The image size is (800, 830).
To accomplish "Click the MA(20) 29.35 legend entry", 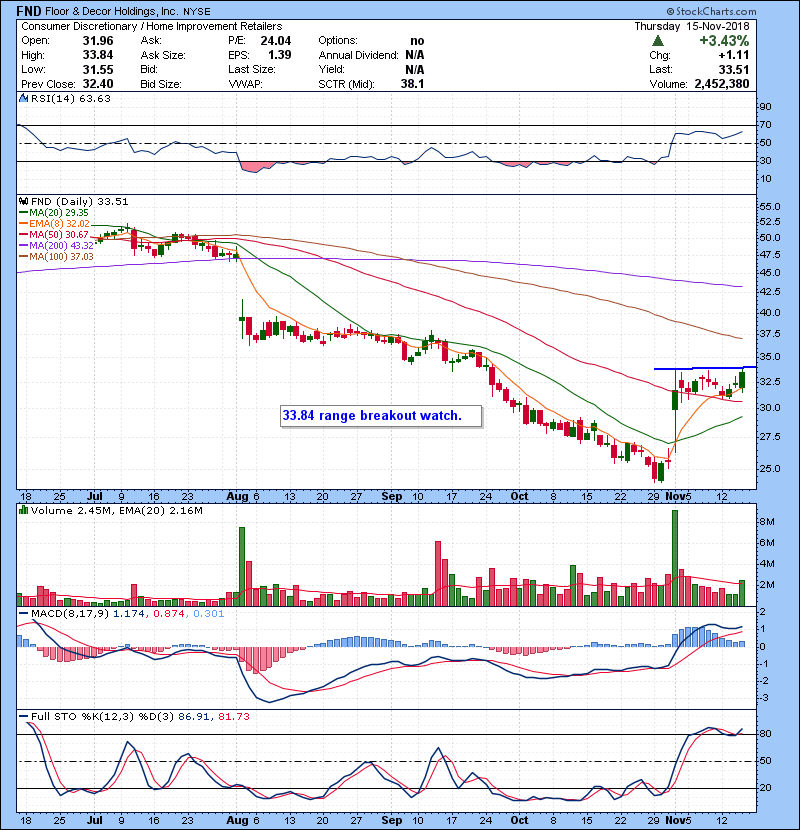I will pos(55,213).
